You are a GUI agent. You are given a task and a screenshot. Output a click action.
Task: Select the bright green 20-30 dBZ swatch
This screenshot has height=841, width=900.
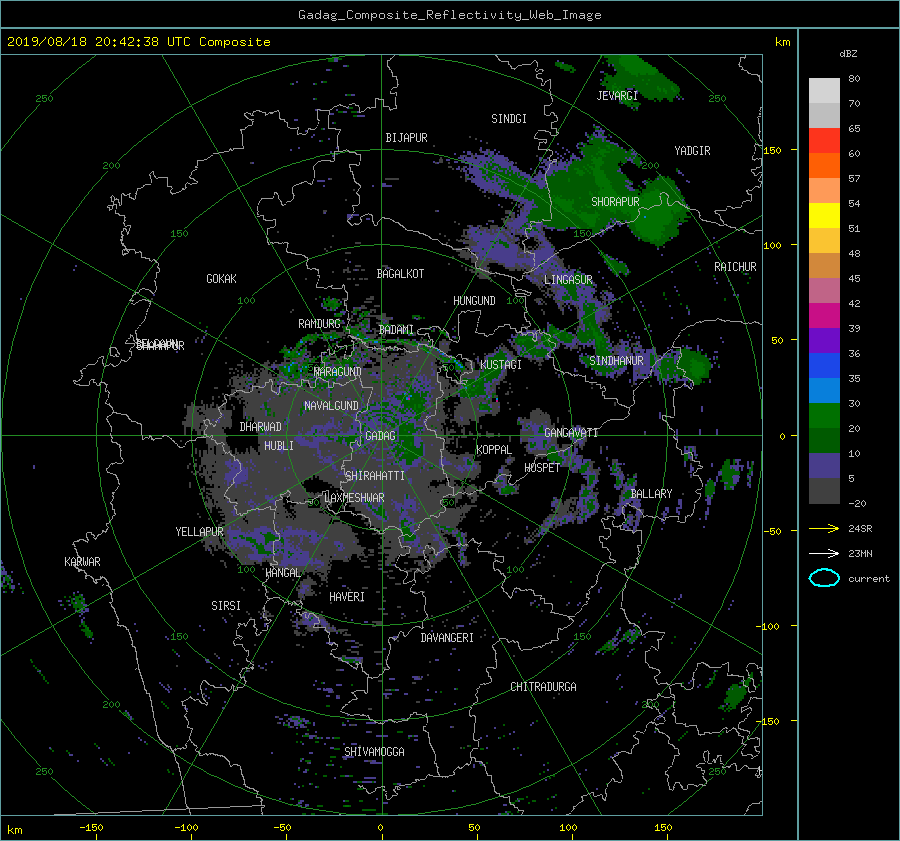click(x=824, y=416)
